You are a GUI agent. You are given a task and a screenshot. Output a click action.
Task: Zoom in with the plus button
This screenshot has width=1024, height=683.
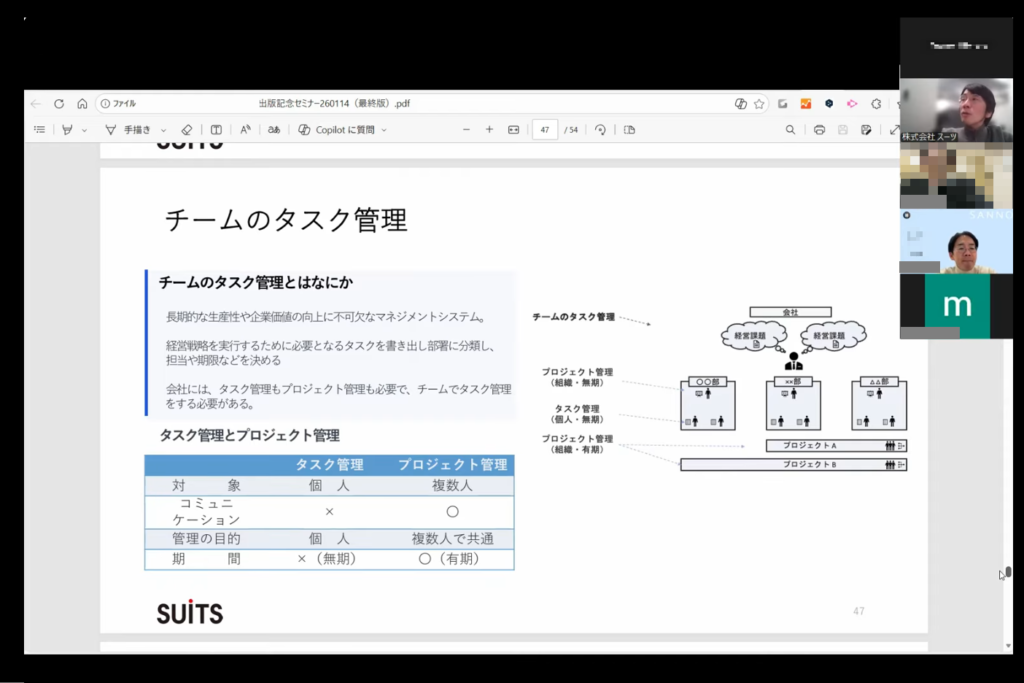[x=489, y=129]
